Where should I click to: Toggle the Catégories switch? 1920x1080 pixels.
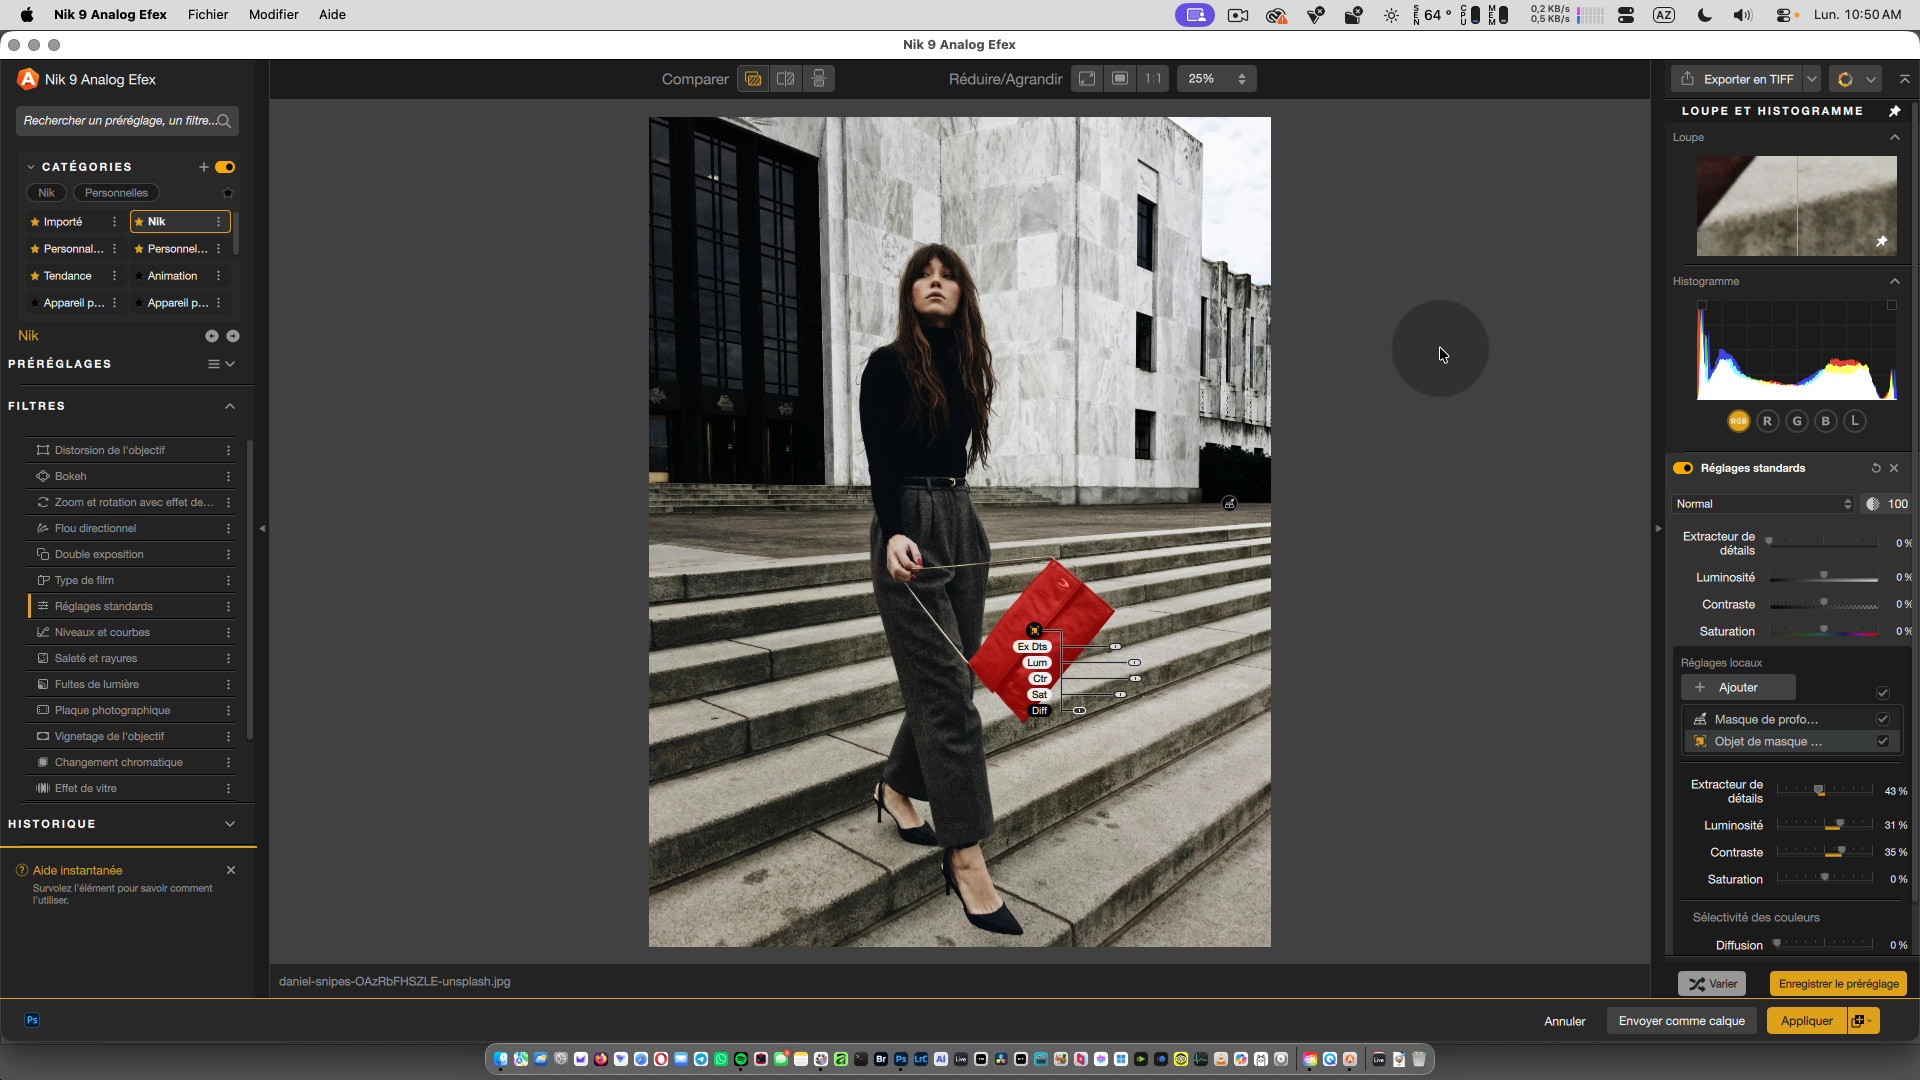point(225,167)
